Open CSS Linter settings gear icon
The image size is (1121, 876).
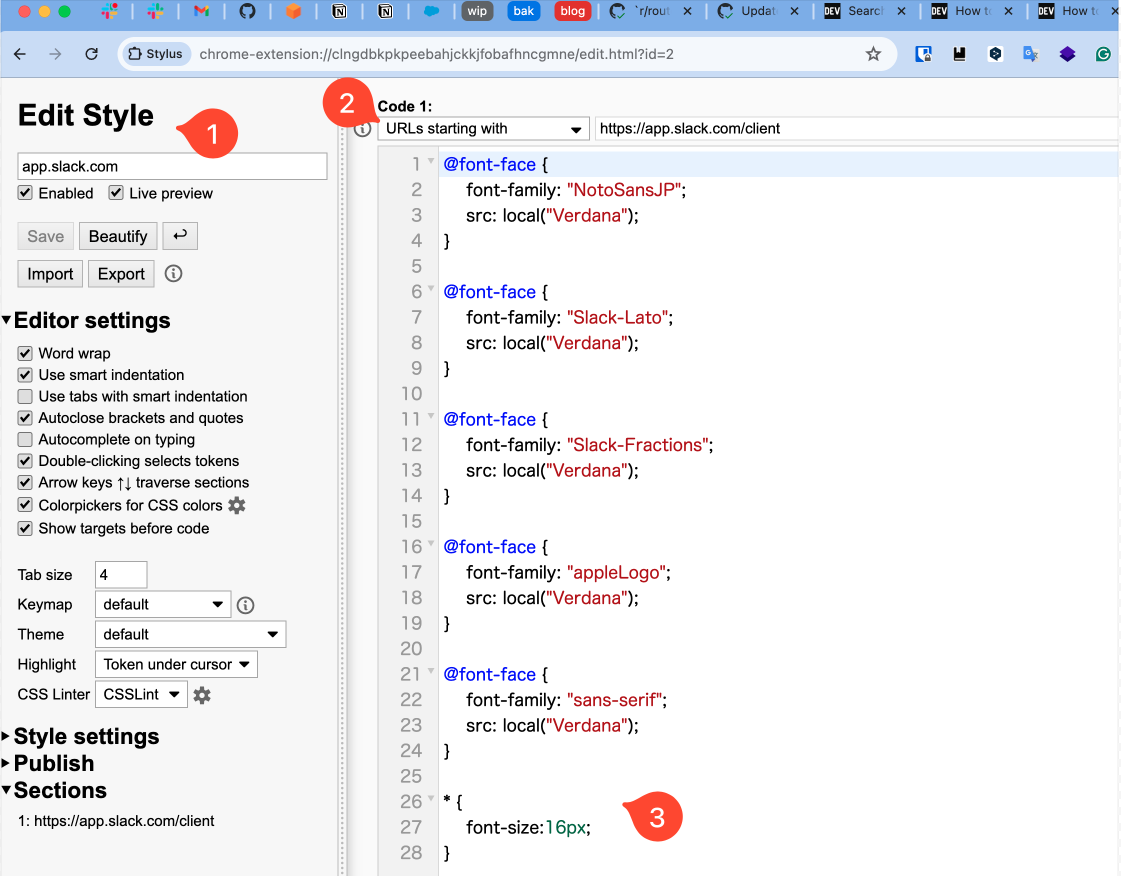[x=202, y=695]
